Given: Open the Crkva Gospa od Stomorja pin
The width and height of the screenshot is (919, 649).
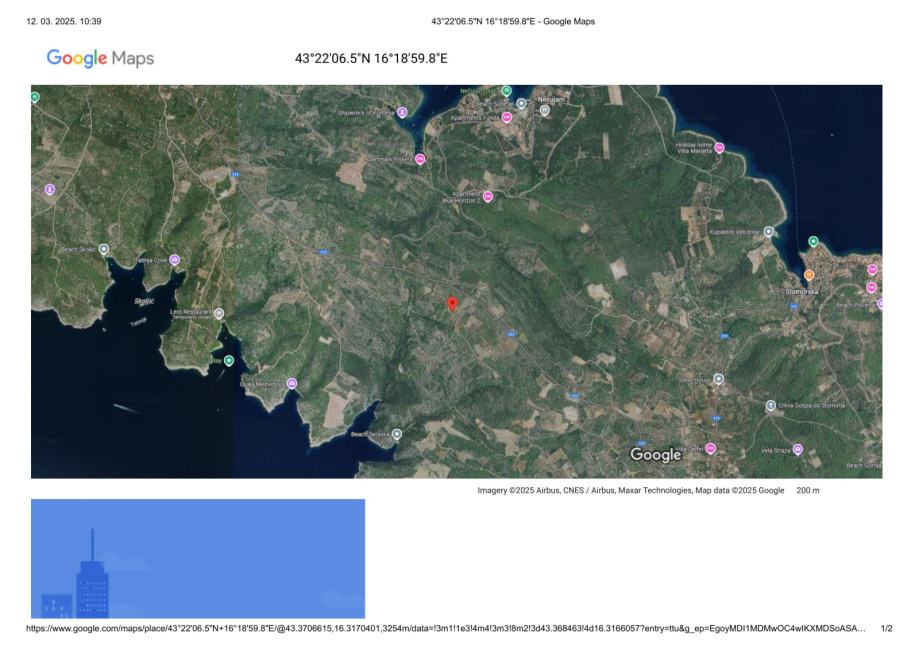Looking at the screenshot, I should click(x=771, y=405).
